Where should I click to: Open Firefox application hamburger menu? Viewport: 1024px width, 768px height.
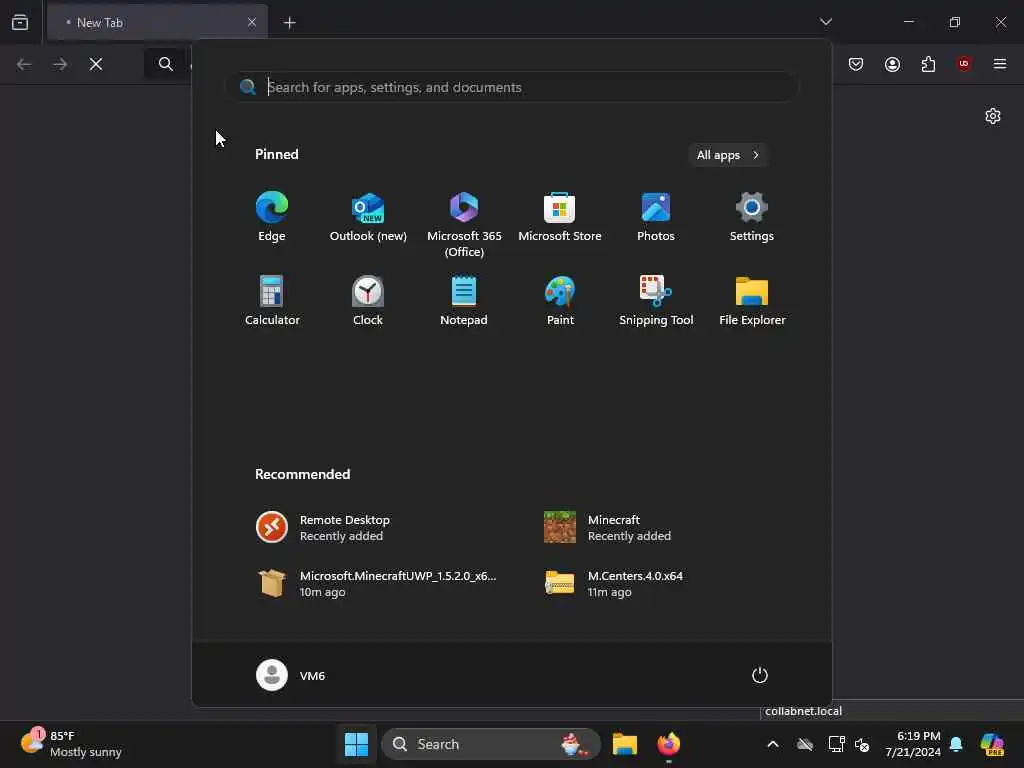pos(1000,64)
